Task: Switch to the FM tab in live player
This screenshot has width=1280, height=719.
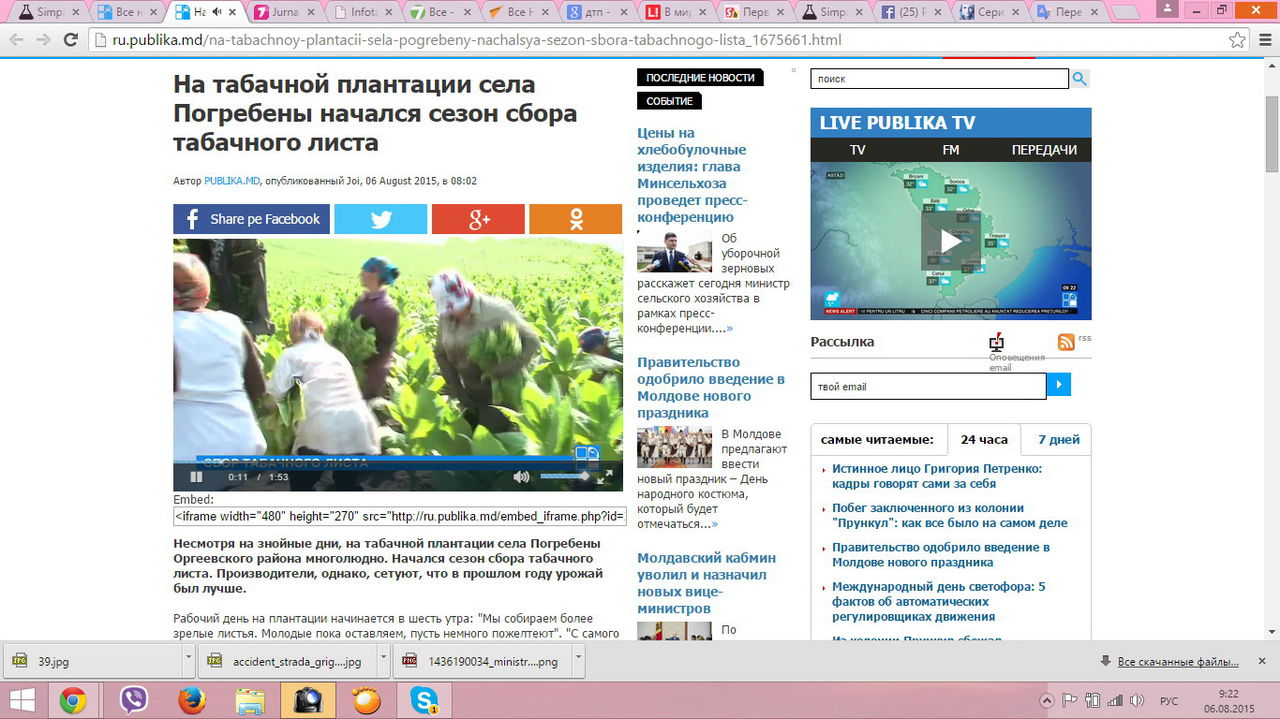Action: [x=950, y=150]
